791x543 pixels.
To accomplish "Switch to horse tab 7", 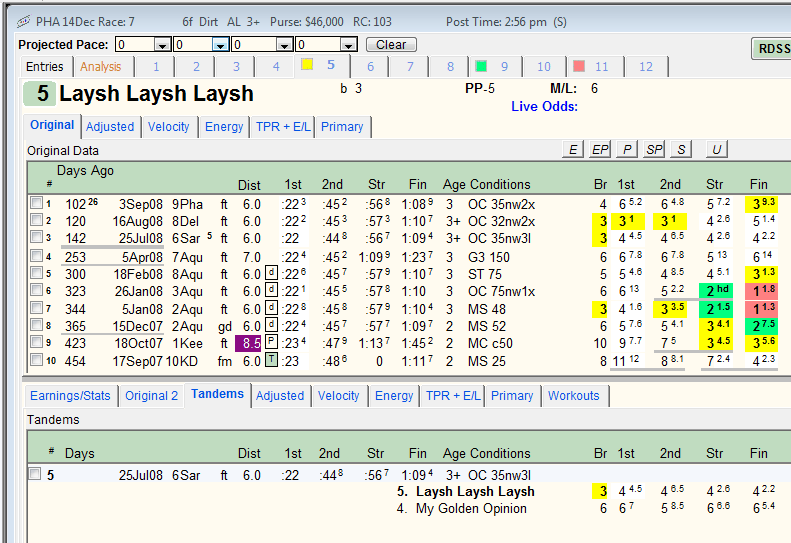I will (410, 67).
